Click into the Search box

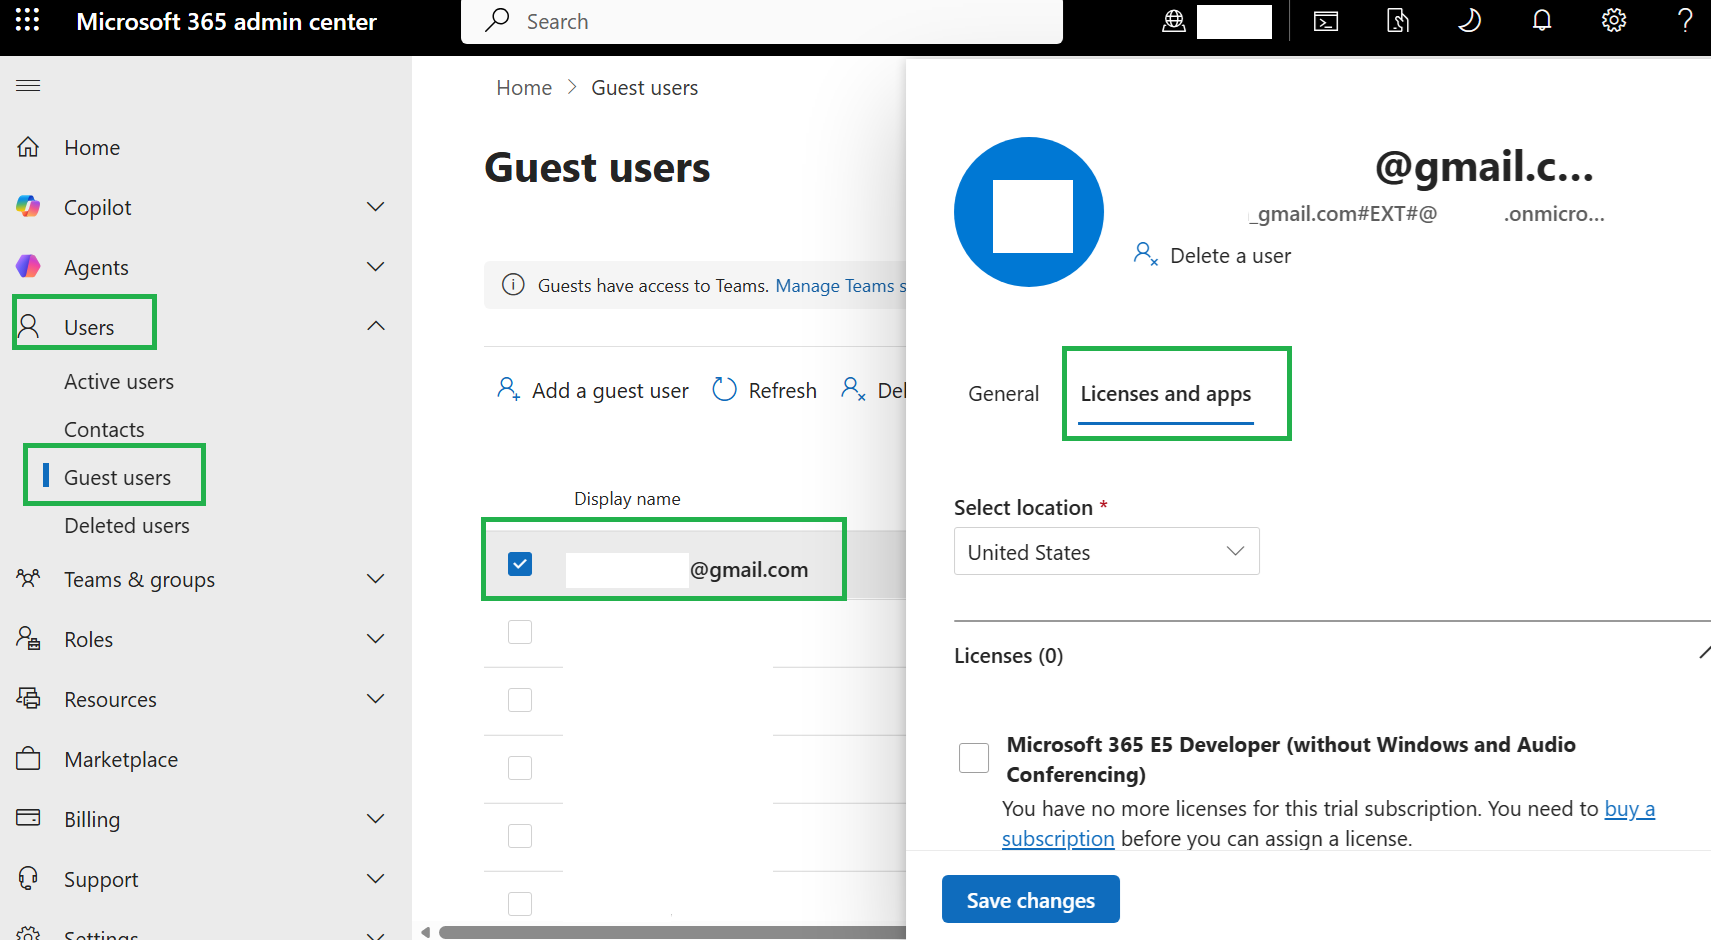[762, 22]
